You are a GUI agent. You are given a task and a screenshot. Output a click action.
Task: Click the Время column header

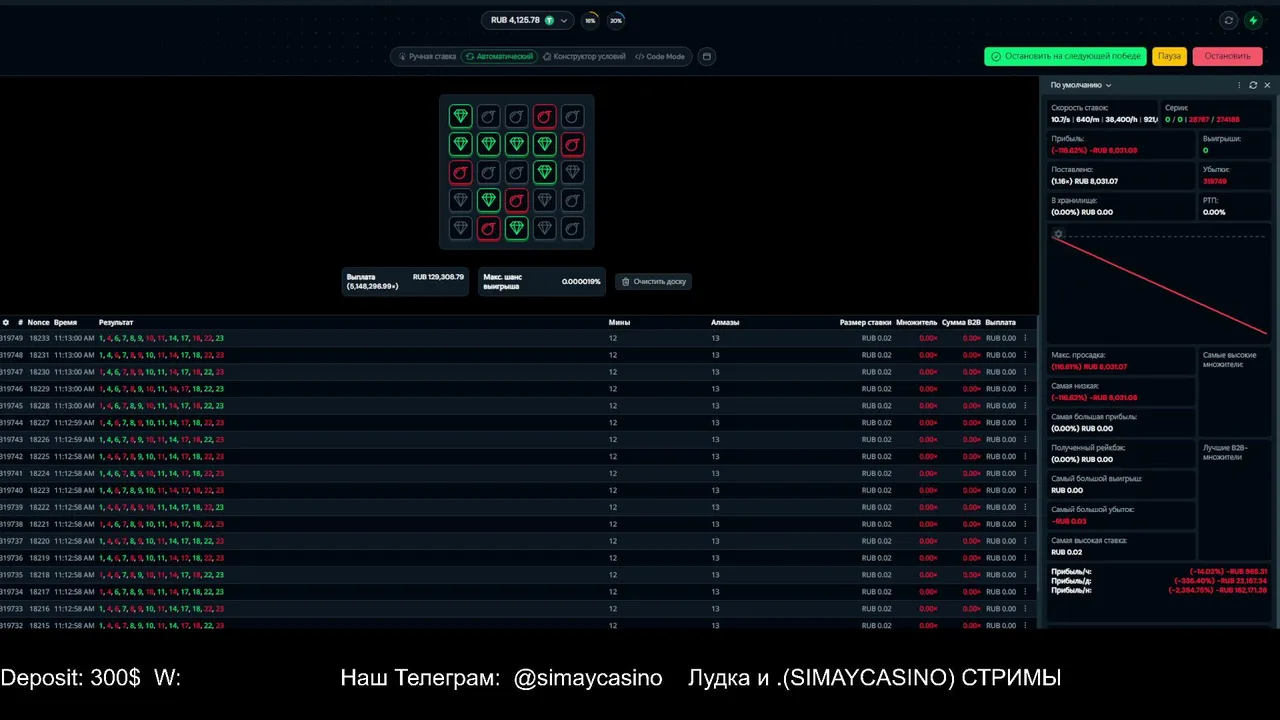(65, 322)
